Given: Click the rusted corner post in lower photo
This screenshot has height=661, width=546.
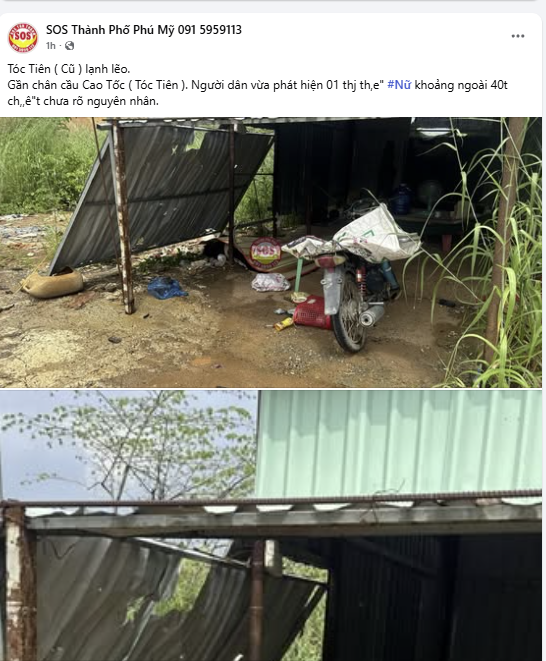Looking at the screenshot, I should (19, 584).
